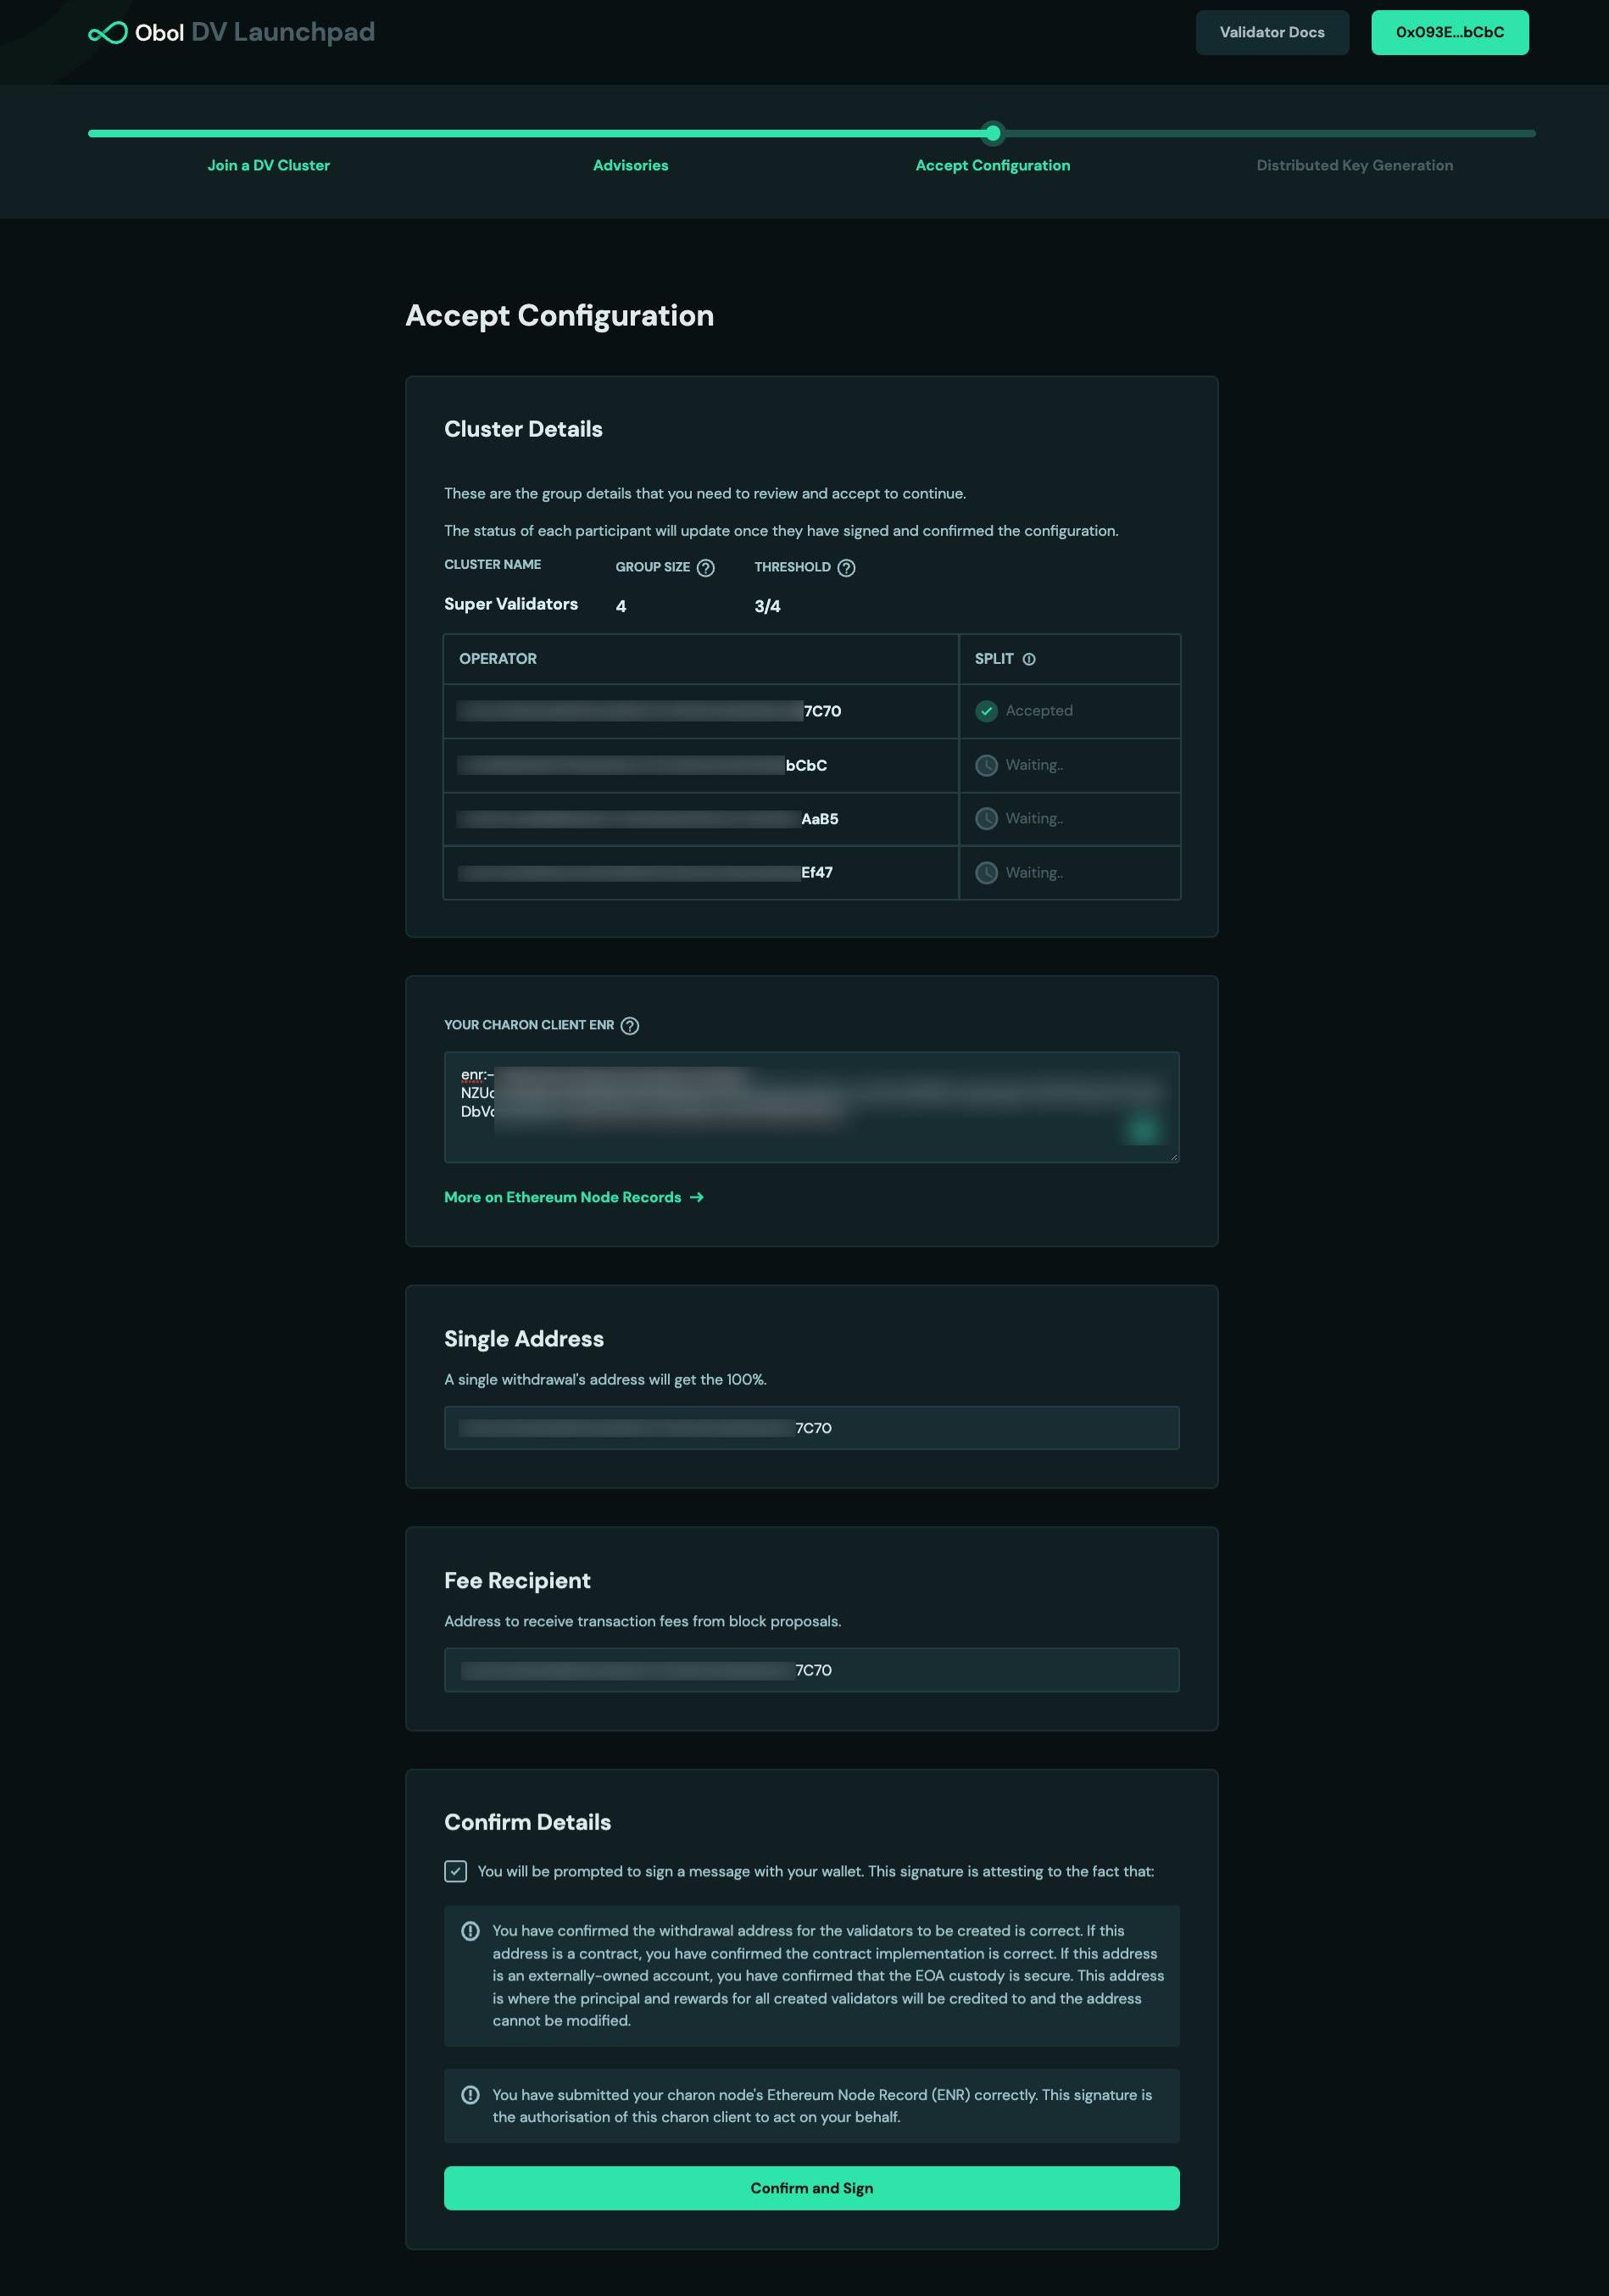Select the Distributed Key Generation step

(x=1354, y=166)
